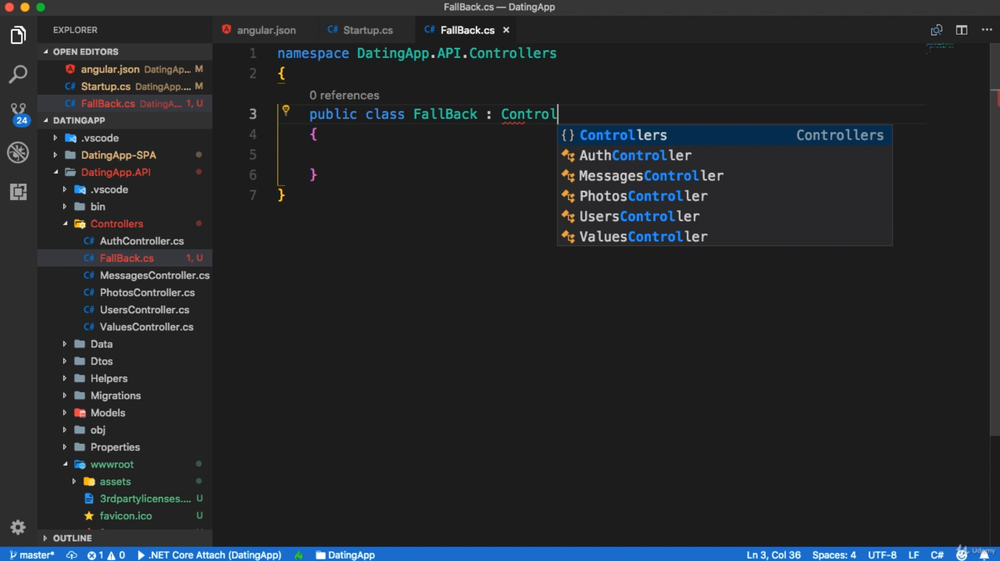Change indentation via Spaces: 4

834,555
